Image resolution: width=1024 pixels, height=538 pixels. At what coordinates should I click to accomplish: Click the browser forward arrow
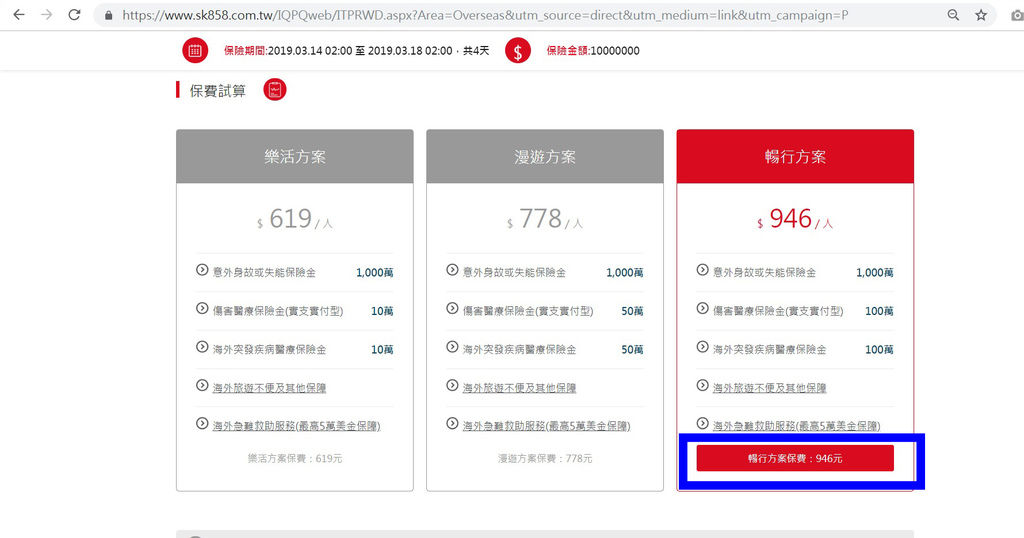click(46, 14)
